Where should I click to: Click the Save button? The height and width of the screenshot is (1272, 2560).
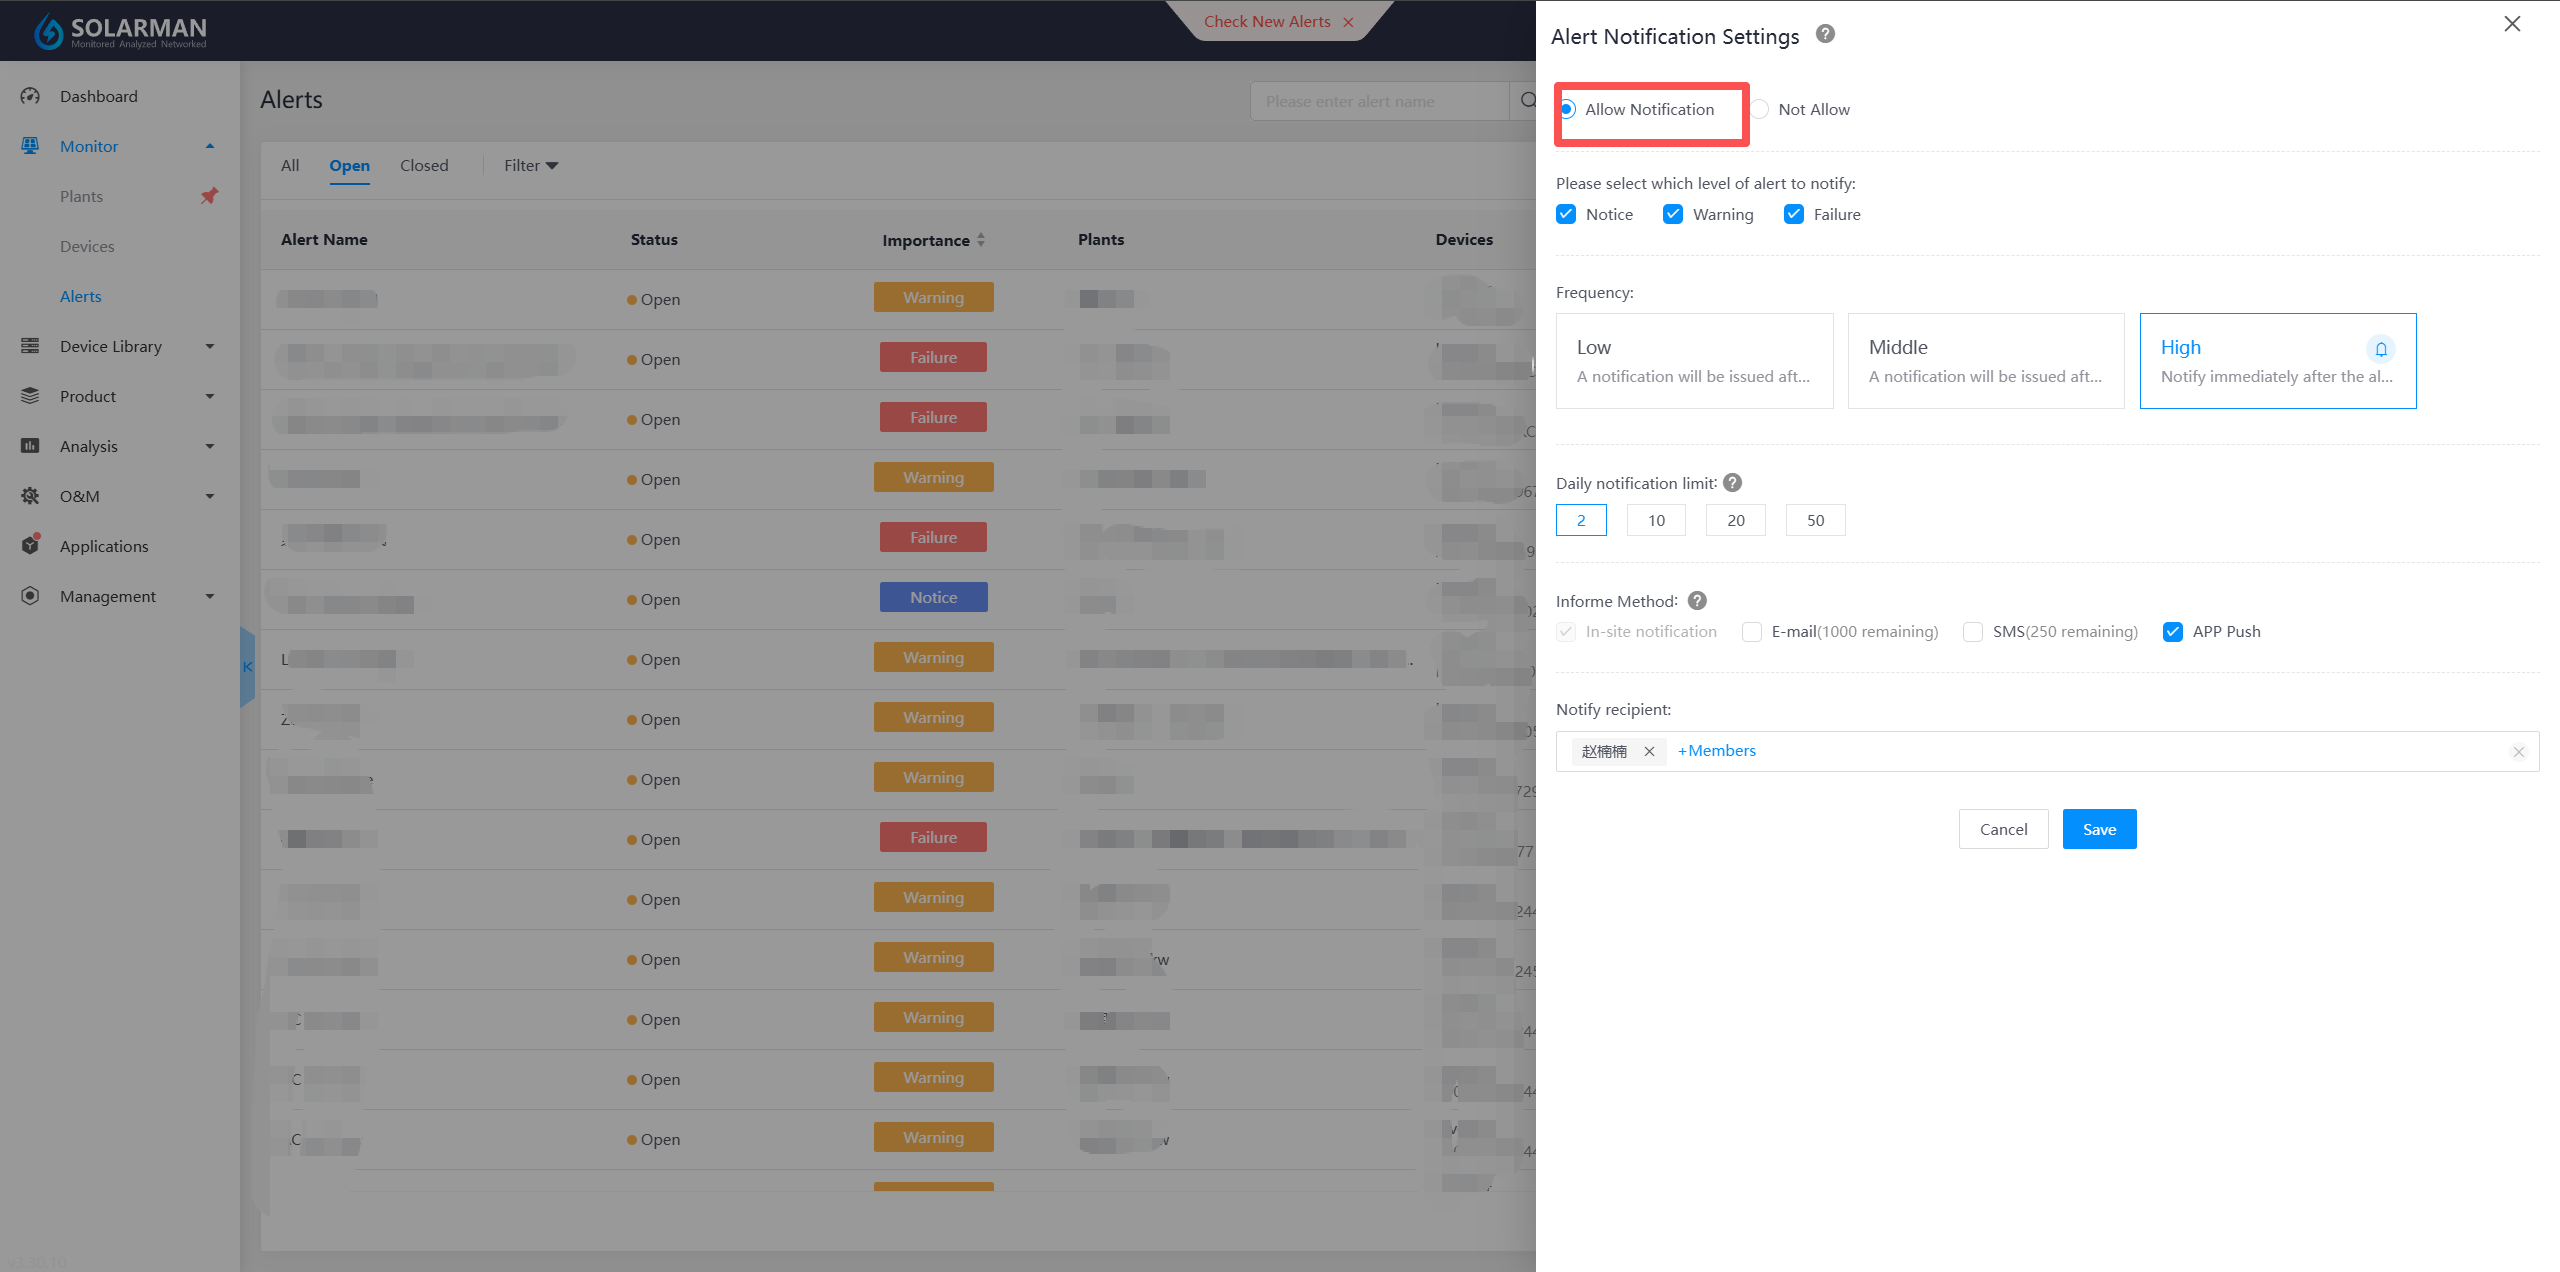coord(2099,829)
